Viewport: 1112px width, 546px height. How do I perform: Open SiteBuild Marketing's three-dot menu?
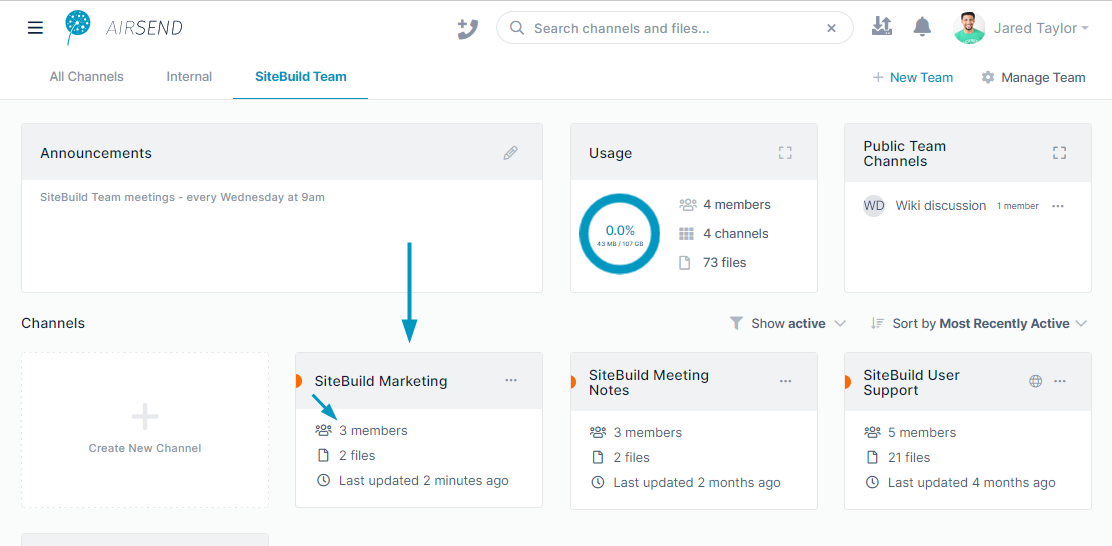(x=511, y=381)
